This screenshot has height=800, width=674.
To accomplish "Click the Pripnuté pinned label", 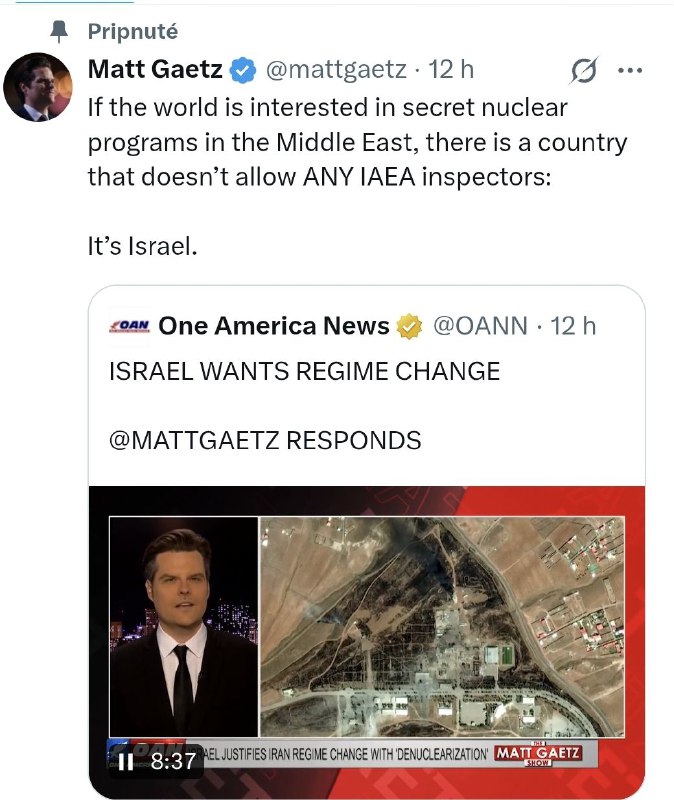I will (x=133, y=32).
